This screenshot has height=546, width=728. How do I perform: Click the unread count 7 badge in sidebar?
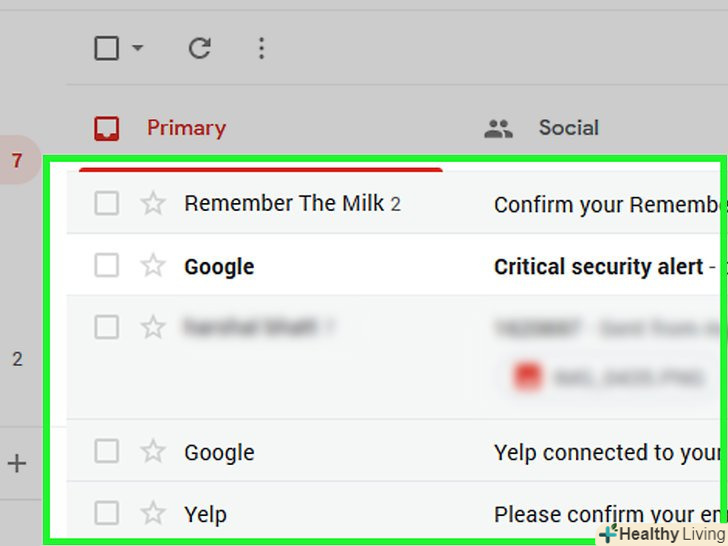pos(17,160)
